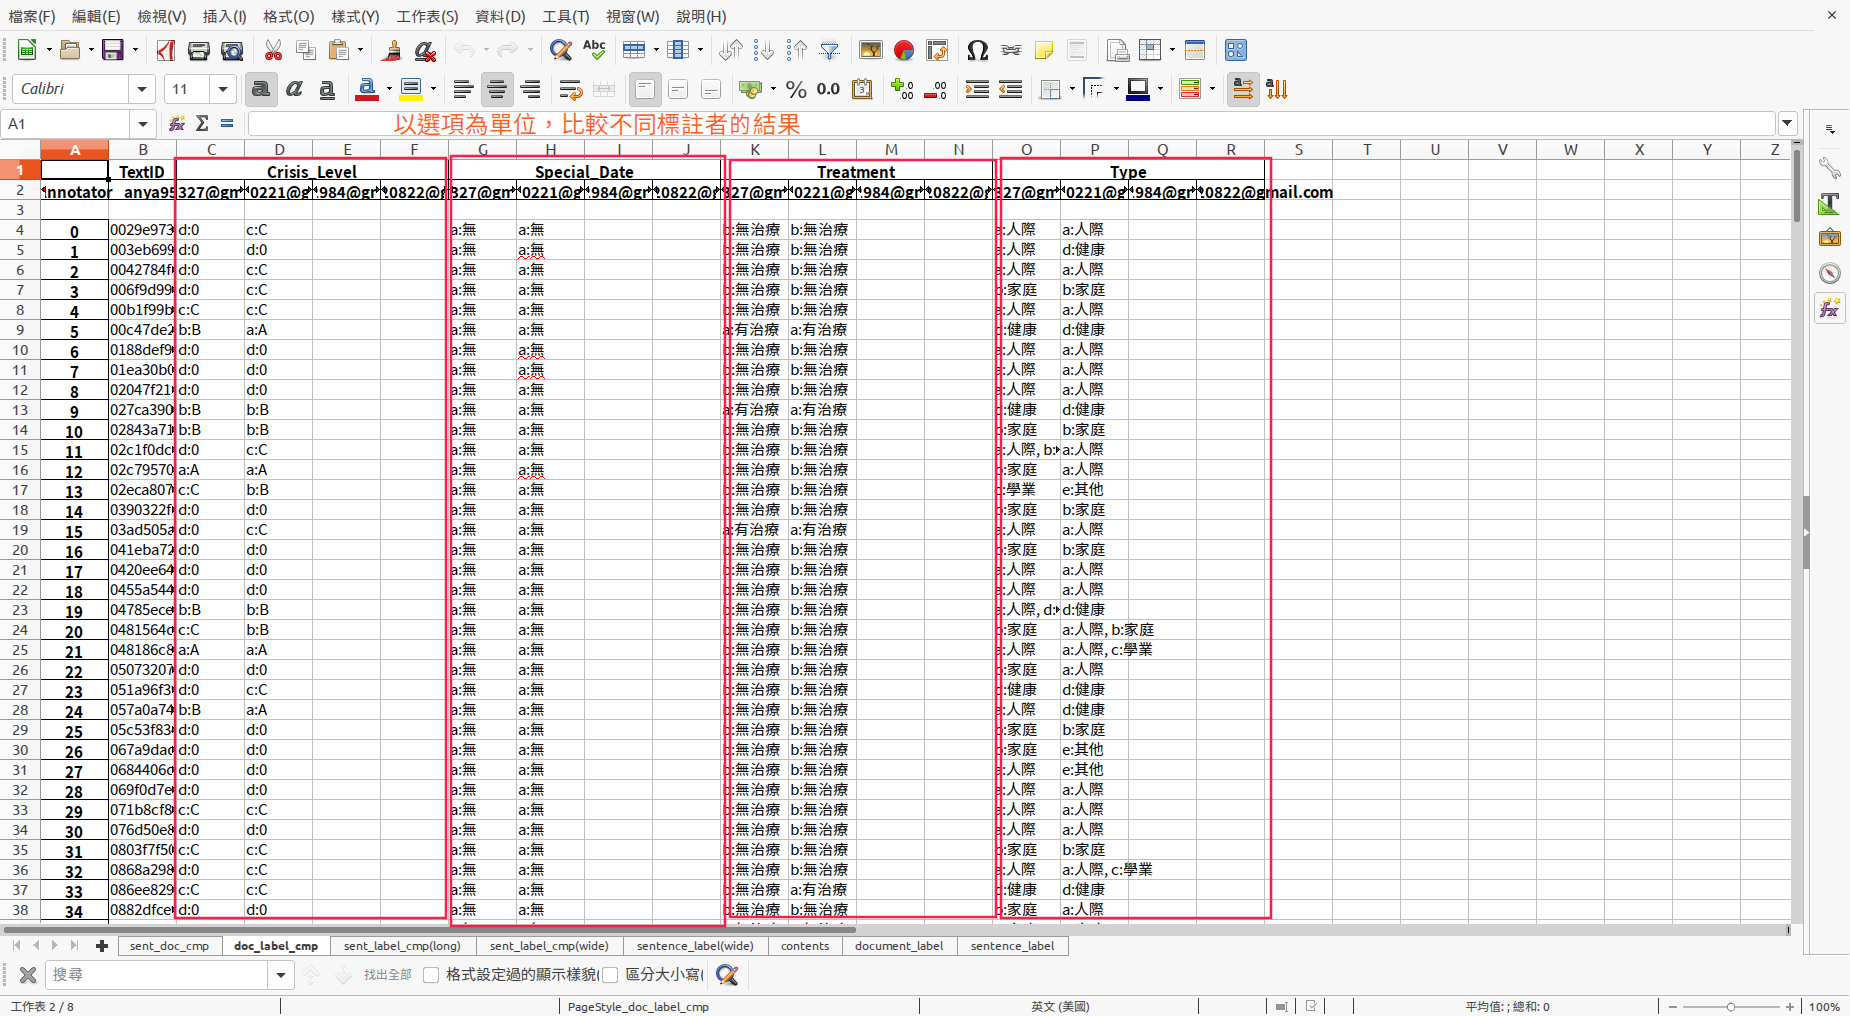Insert special character Omega icon
Viewport: 1850px width, 1016px height.
(978, 50)
